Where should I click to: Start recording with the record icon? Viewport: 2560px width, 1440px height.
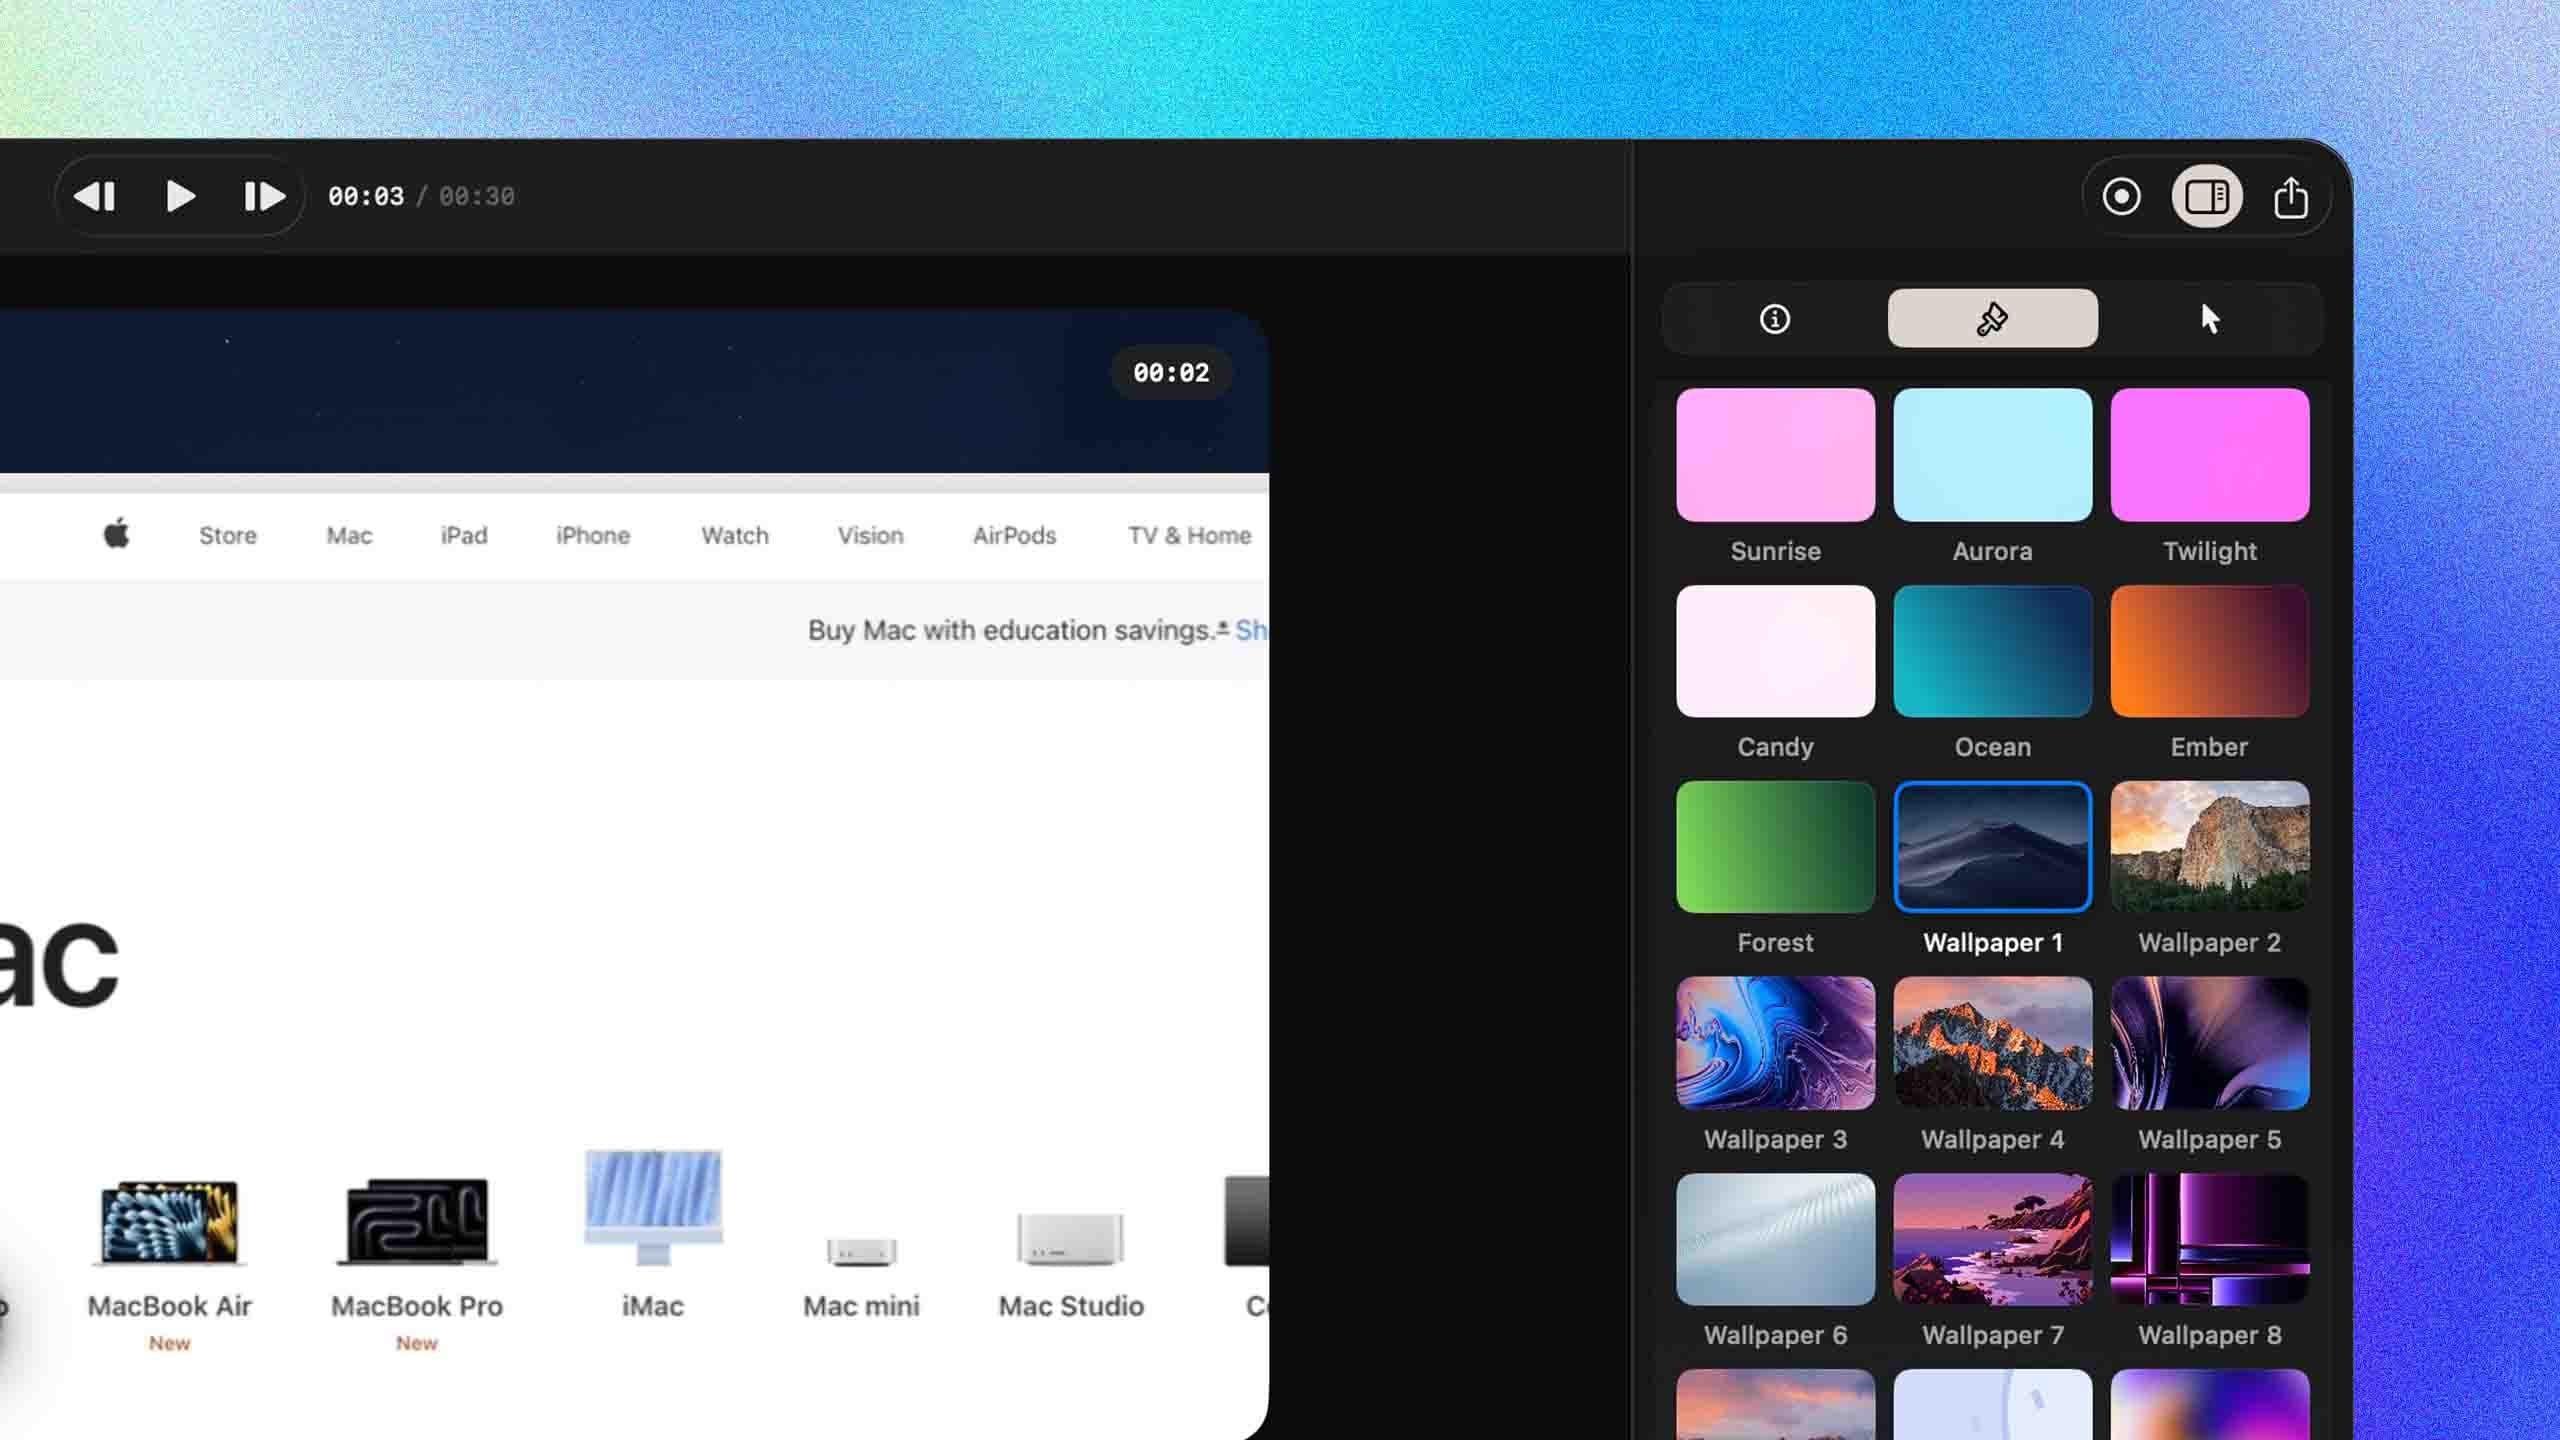pyautogui.click(x=2121, y=197)
